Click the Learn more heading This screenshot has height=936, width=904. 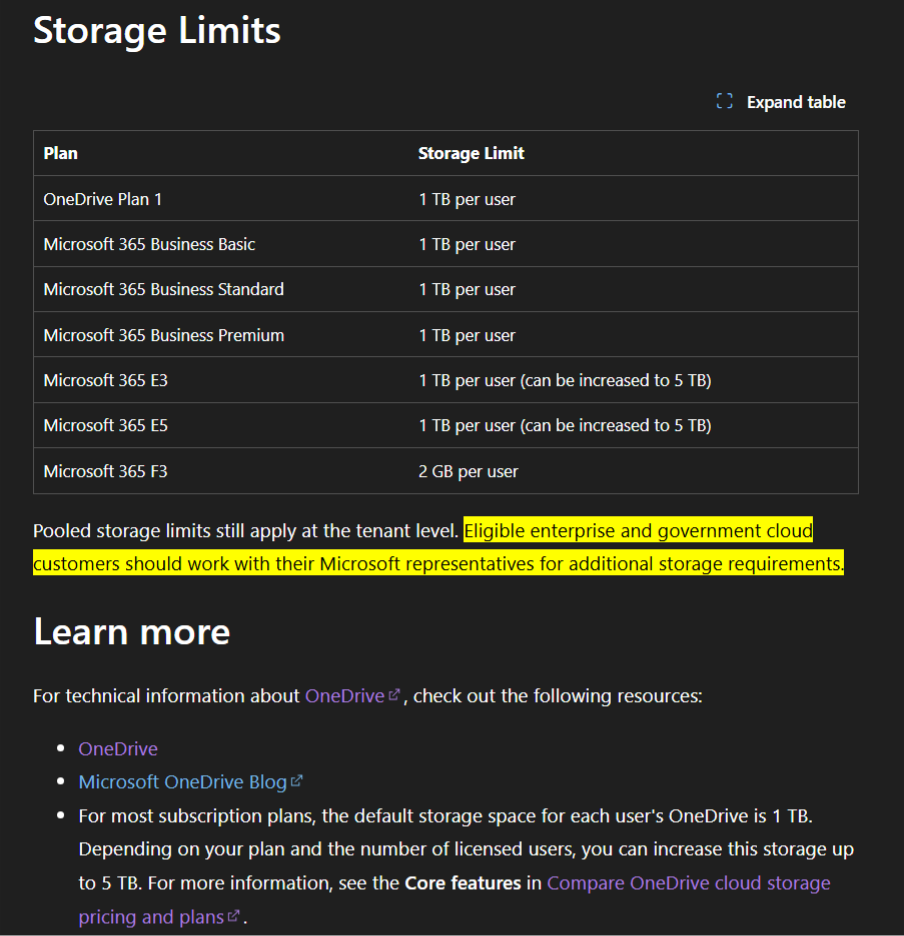tap(132, 632)
